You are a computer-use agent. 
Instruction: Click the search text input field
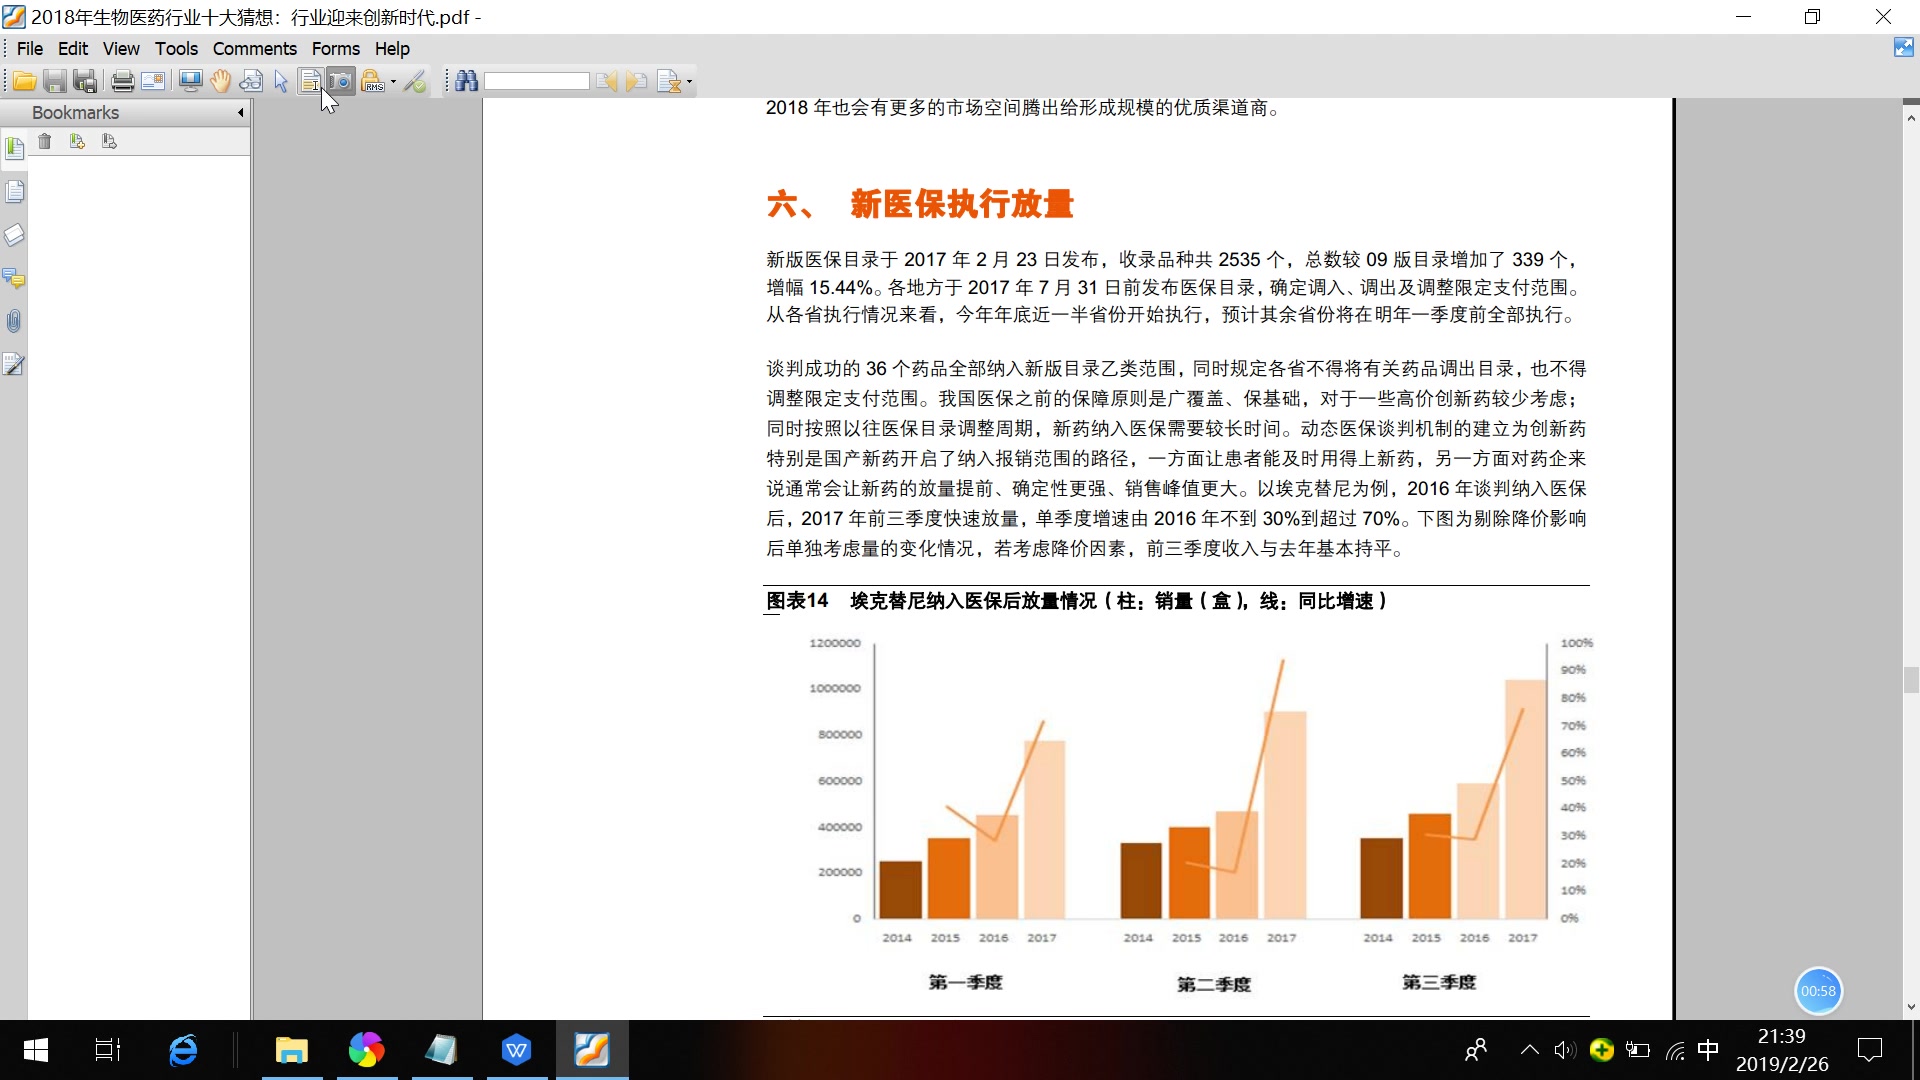click(537, 81)
